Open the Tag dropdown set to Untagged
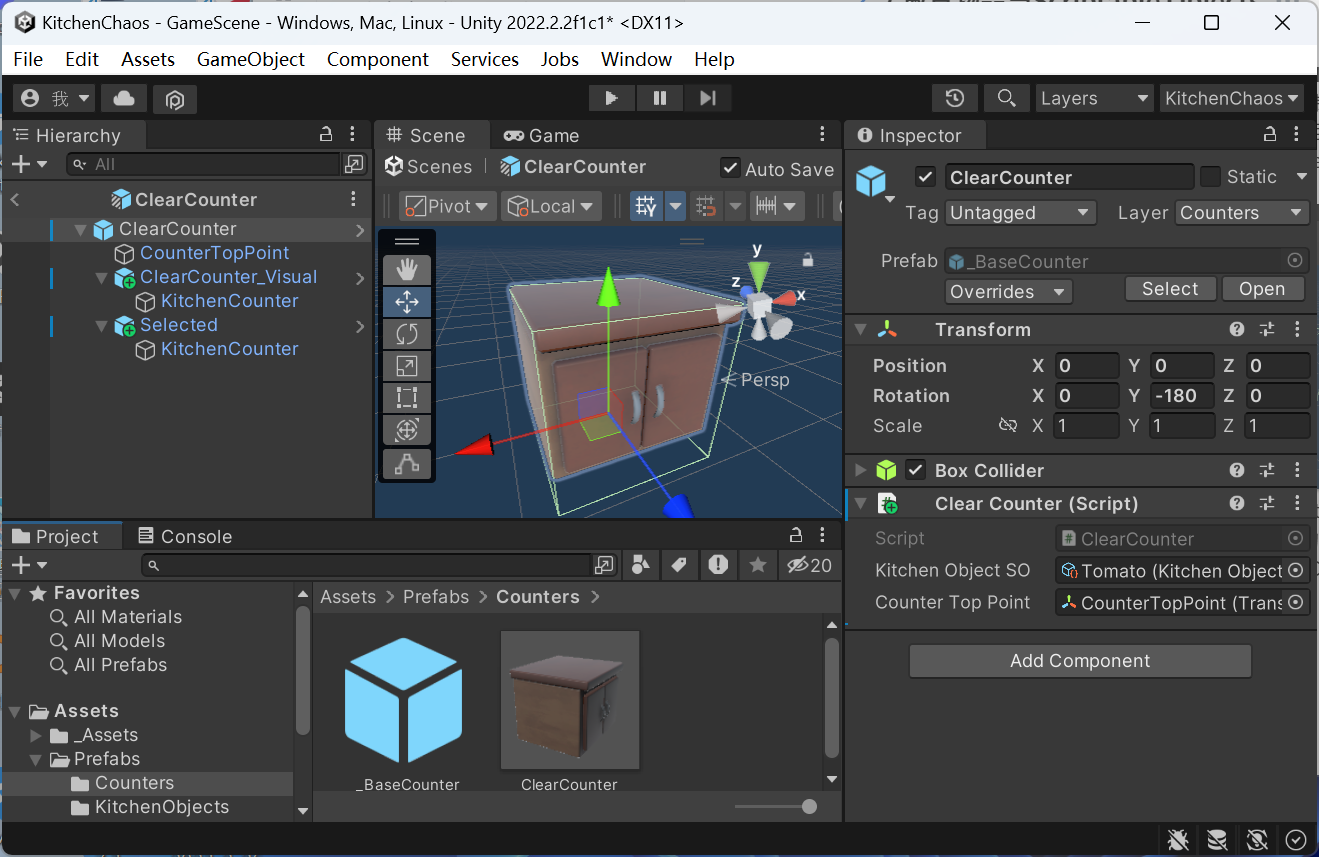1319x857 pixels. tap(1020, 212)
